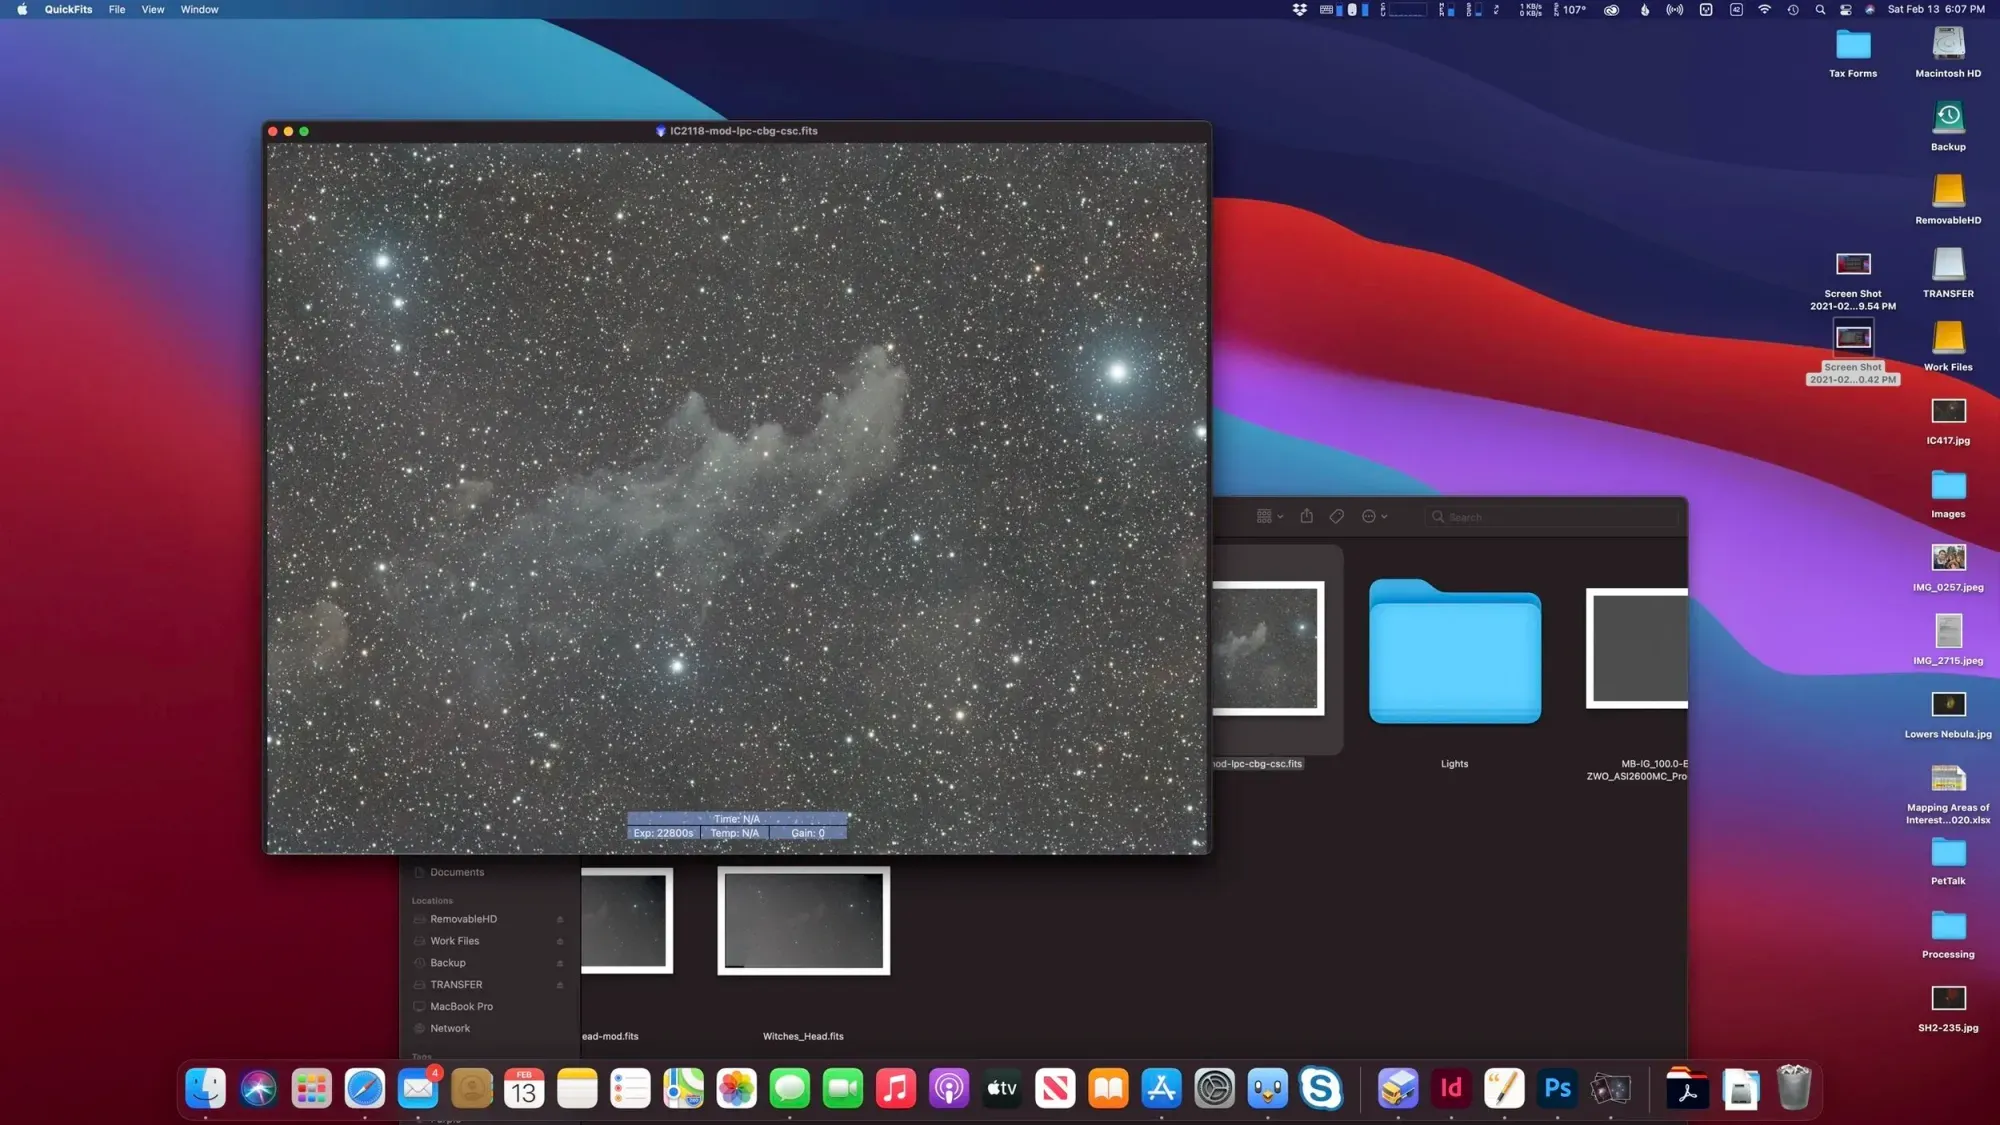2000x1125 pixels.
Task: Click the Spotlight search icon in menu bar
Action: [1820, 9]
